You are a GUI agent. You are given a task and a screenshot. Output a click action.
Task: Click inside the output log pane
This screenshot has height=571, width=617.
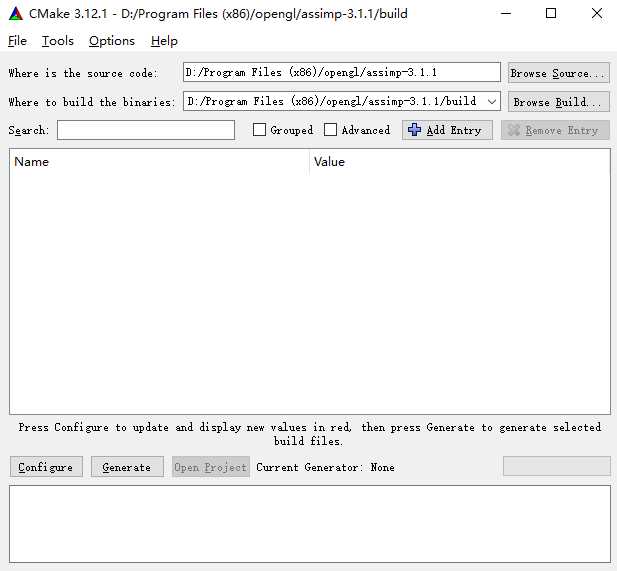[x=310, y=524]
